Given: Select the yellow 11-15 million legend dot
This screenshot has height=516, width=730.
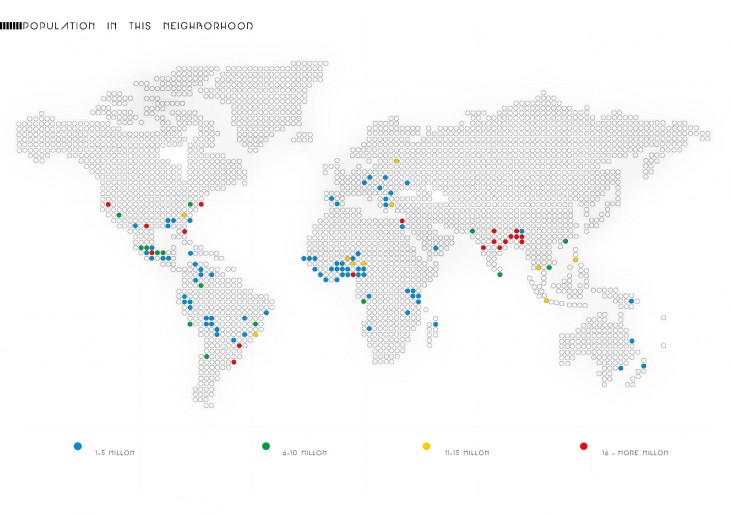Looking at the screenshot, I should 426,445.
